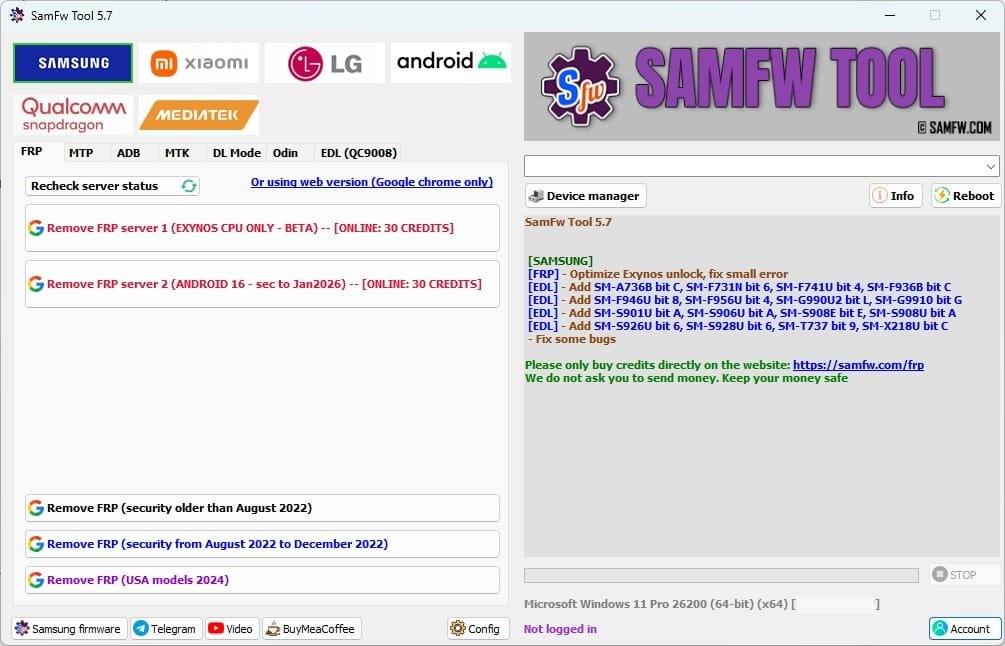
Task: Switch to the MTK tab
Action: coord(177,153)
